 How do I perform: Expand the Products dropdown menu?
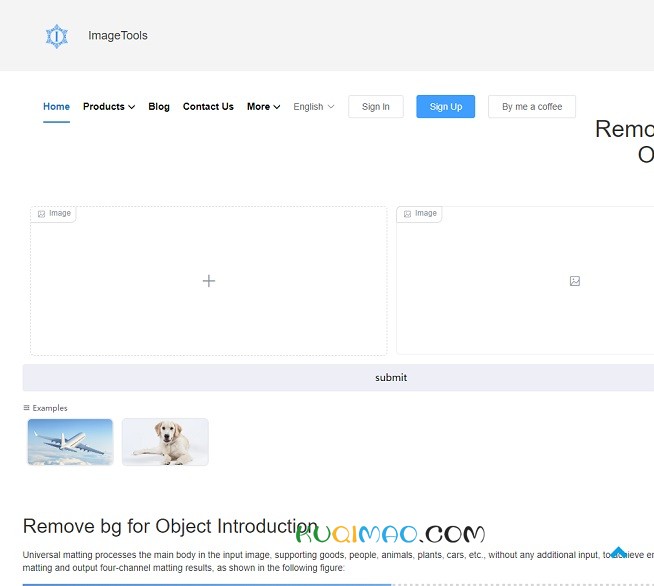(x=109, y=107)
